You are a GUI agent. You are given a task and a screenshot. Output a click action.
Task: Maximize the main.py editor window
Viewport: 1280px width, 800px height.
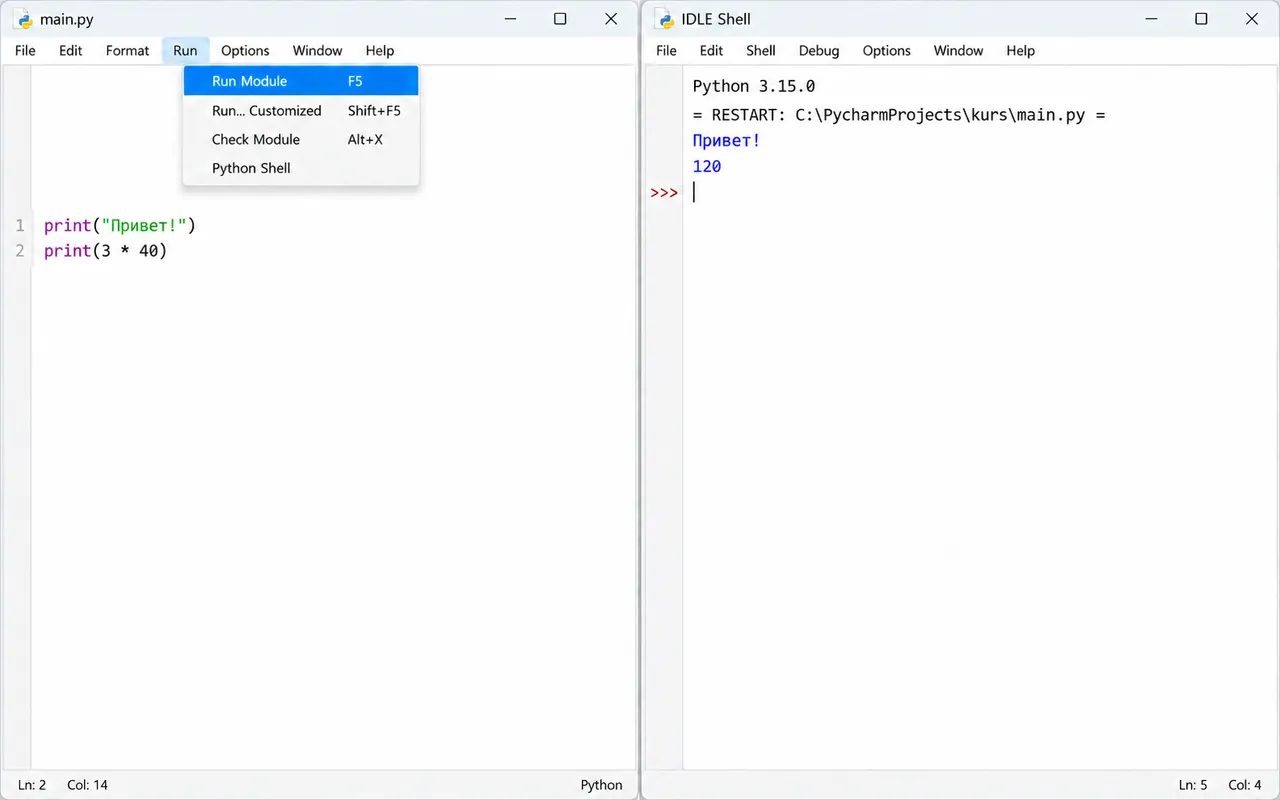click(560, 19)
